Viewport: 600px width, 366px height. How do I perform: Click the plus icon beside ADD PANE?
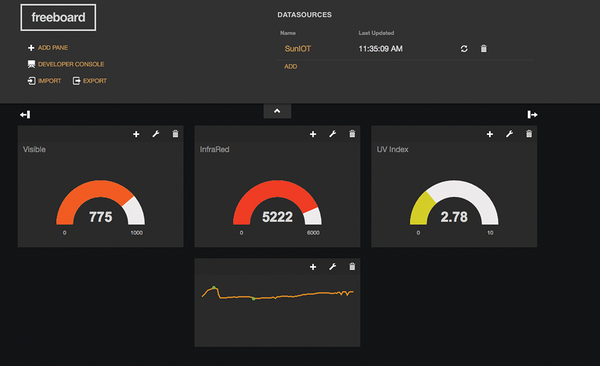[31, 48]
